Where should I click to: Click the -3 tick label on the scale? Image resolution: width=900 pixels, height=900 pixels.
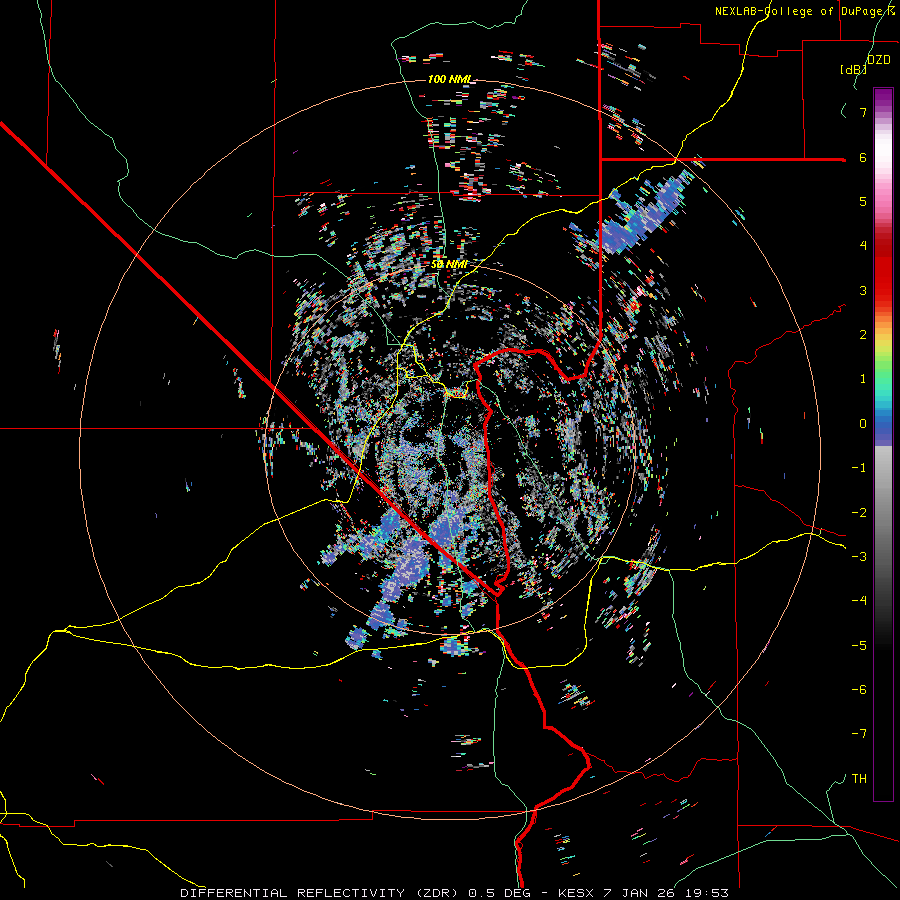click(x=859, y=557)
